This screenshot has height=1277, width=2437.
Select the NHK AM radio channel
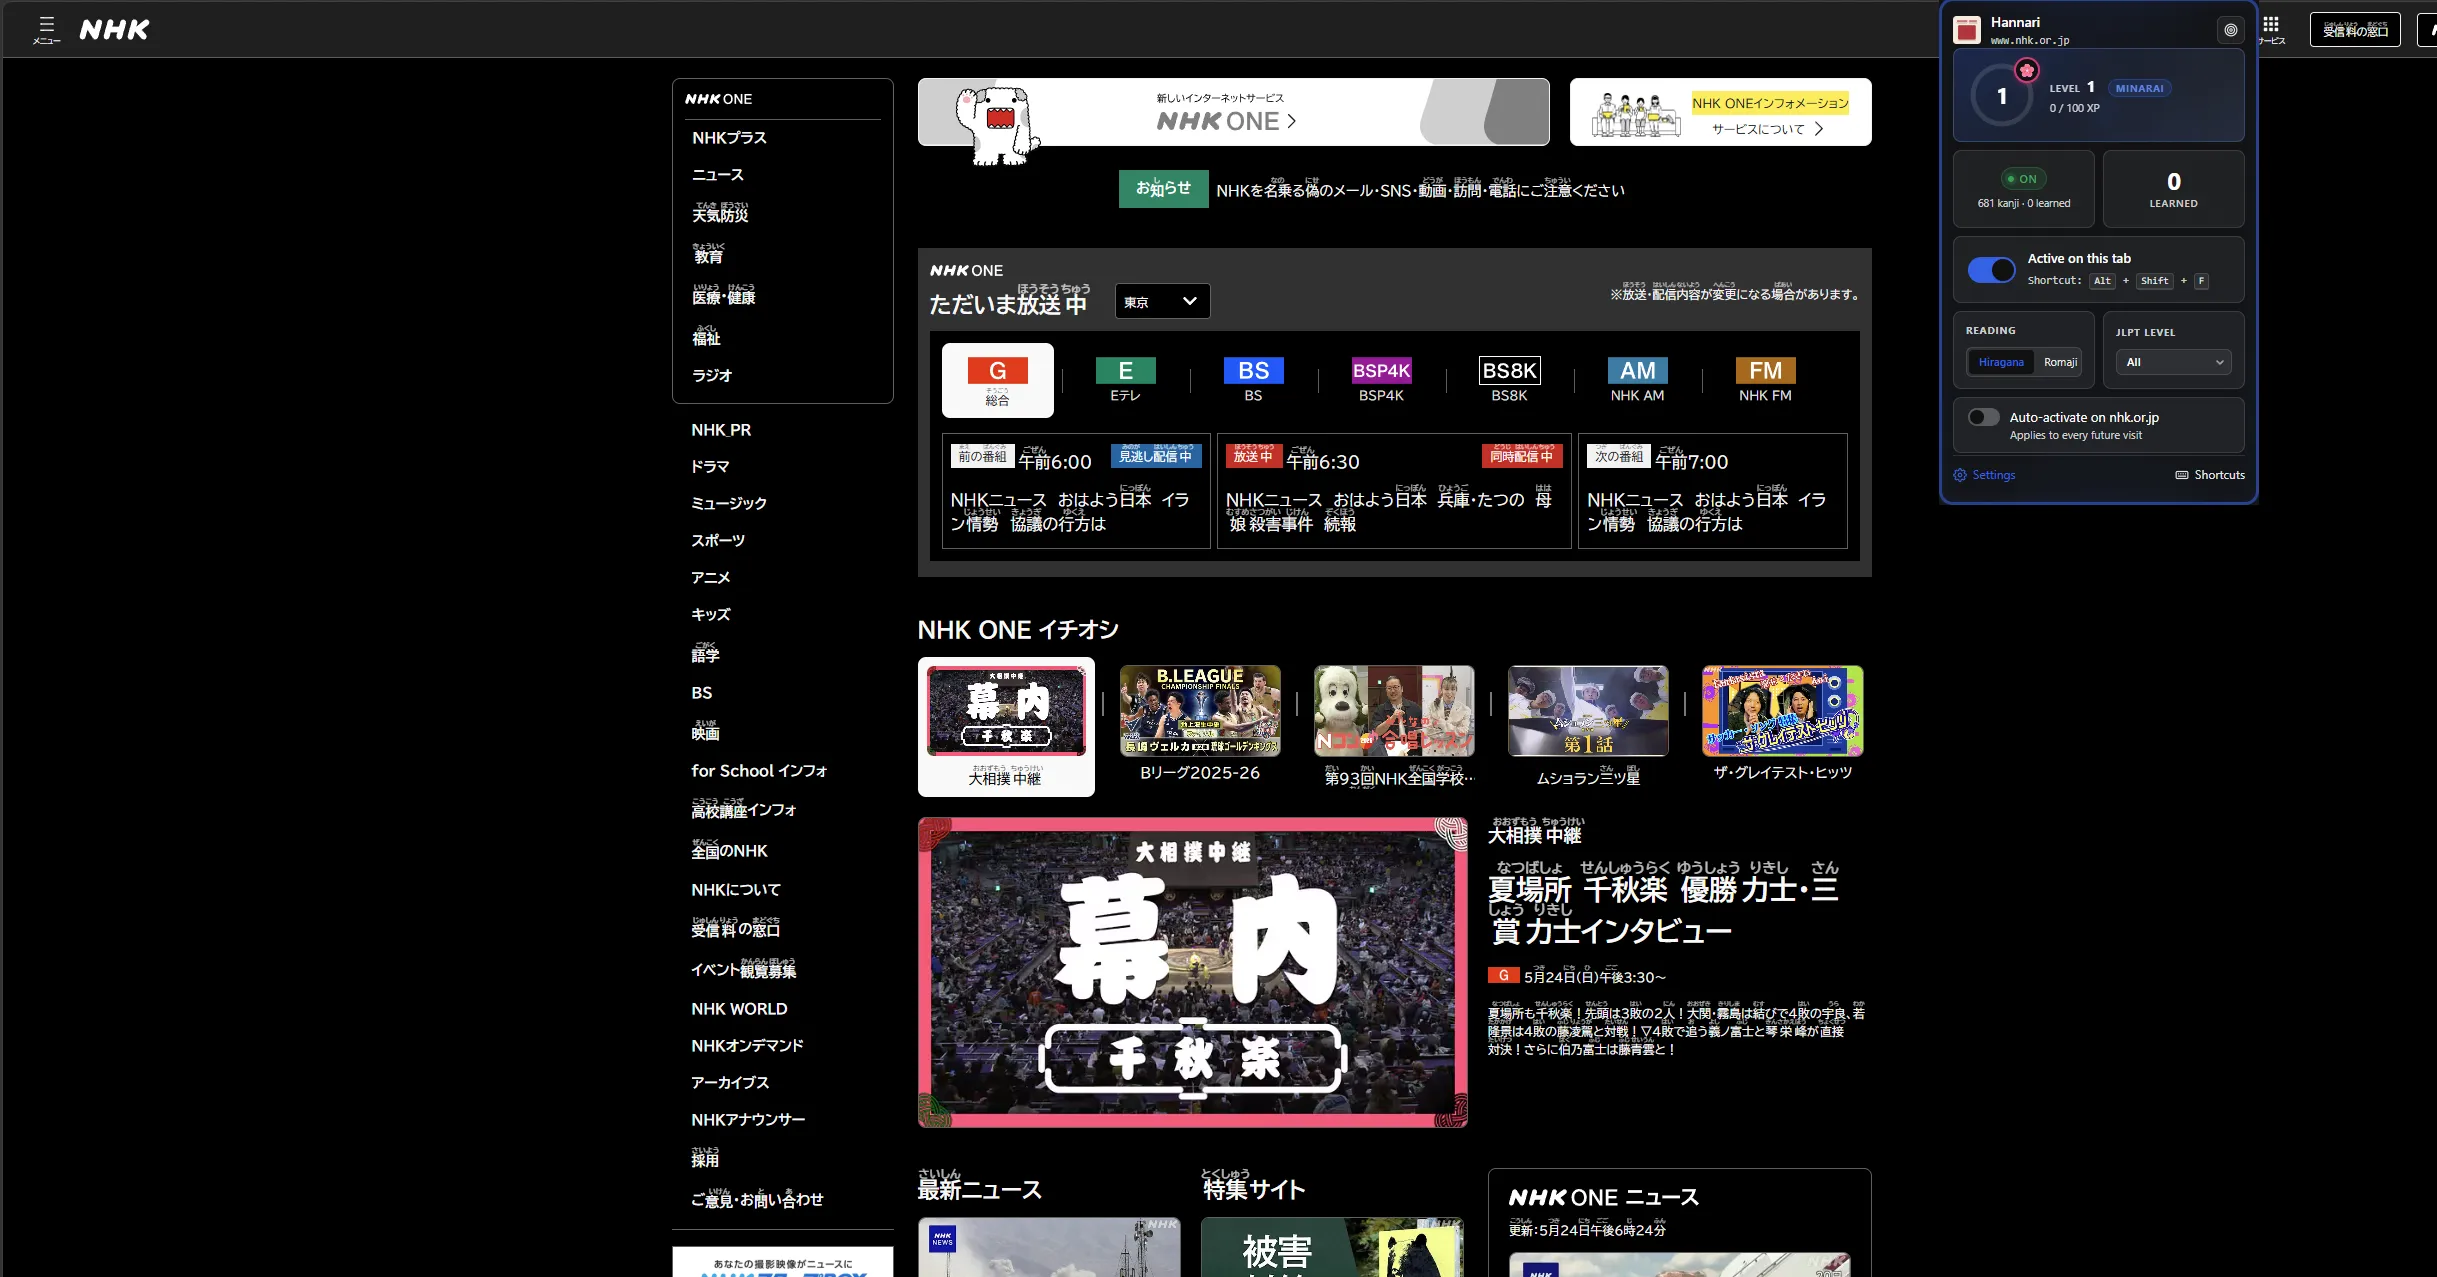click(x=1637, y=380)
